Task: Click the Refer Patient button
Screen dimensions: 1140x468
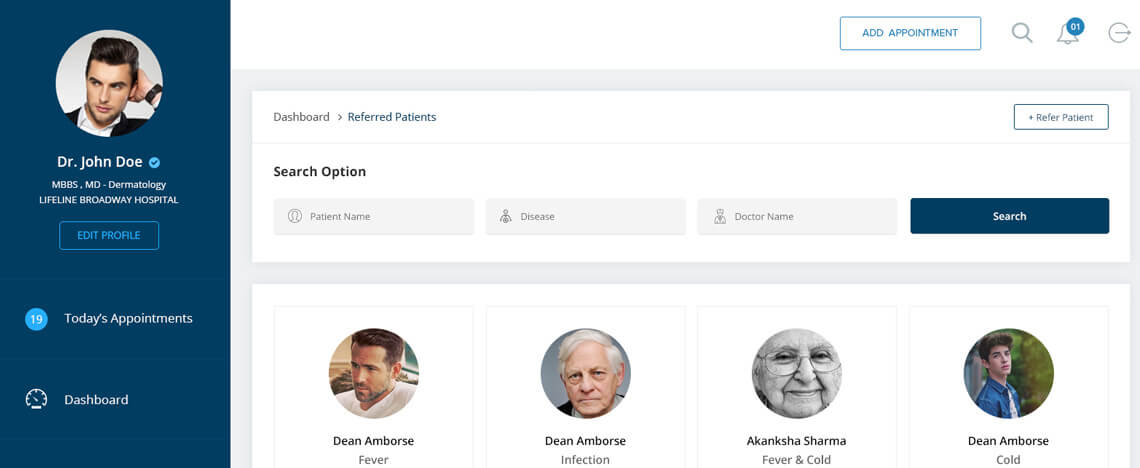Action: 1060,117
